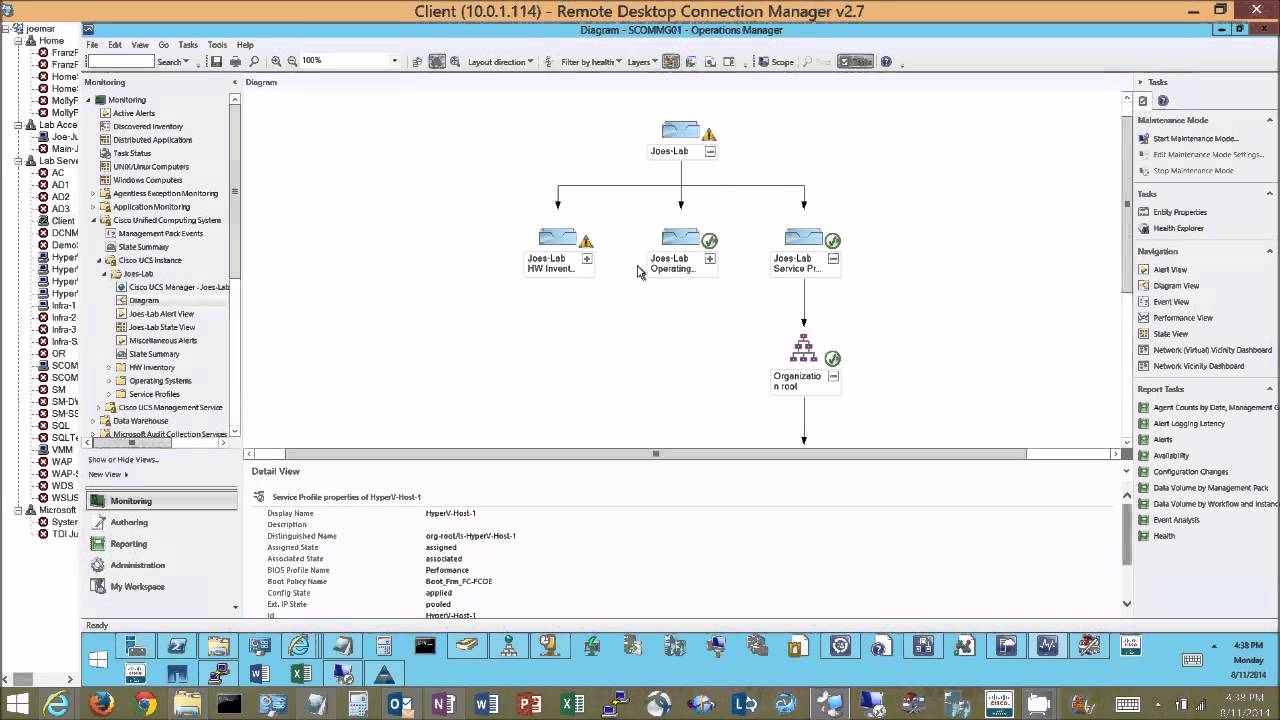This screenshot has height=720, width=1280.
Task: Expand the Joes-Lab Operating Systems node
Action: click(710, 259)
